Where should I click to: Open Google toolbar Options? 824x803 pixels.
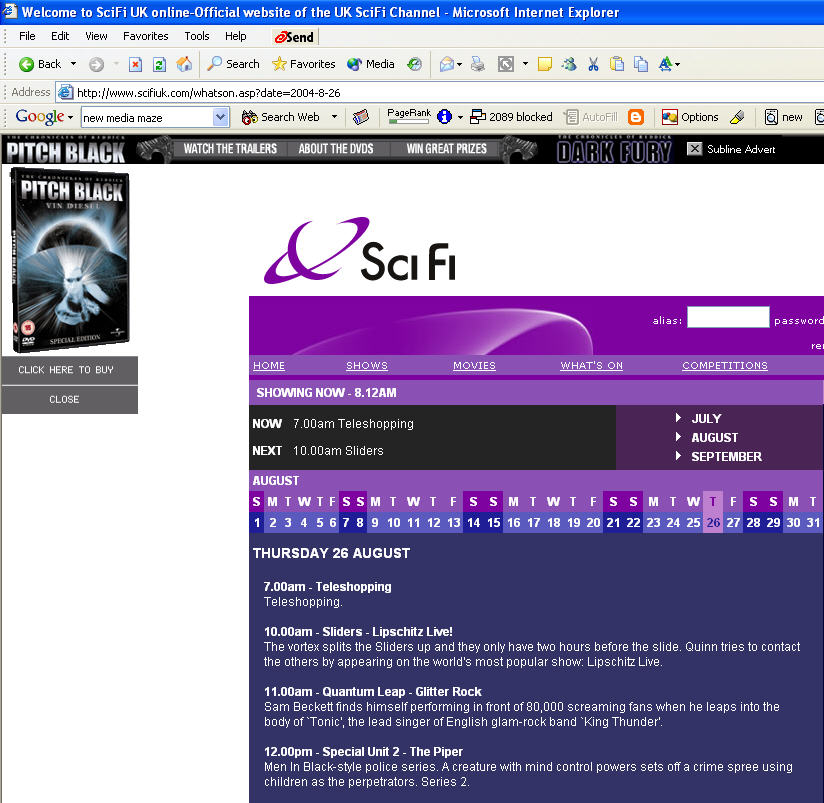[x=690, y=117]
